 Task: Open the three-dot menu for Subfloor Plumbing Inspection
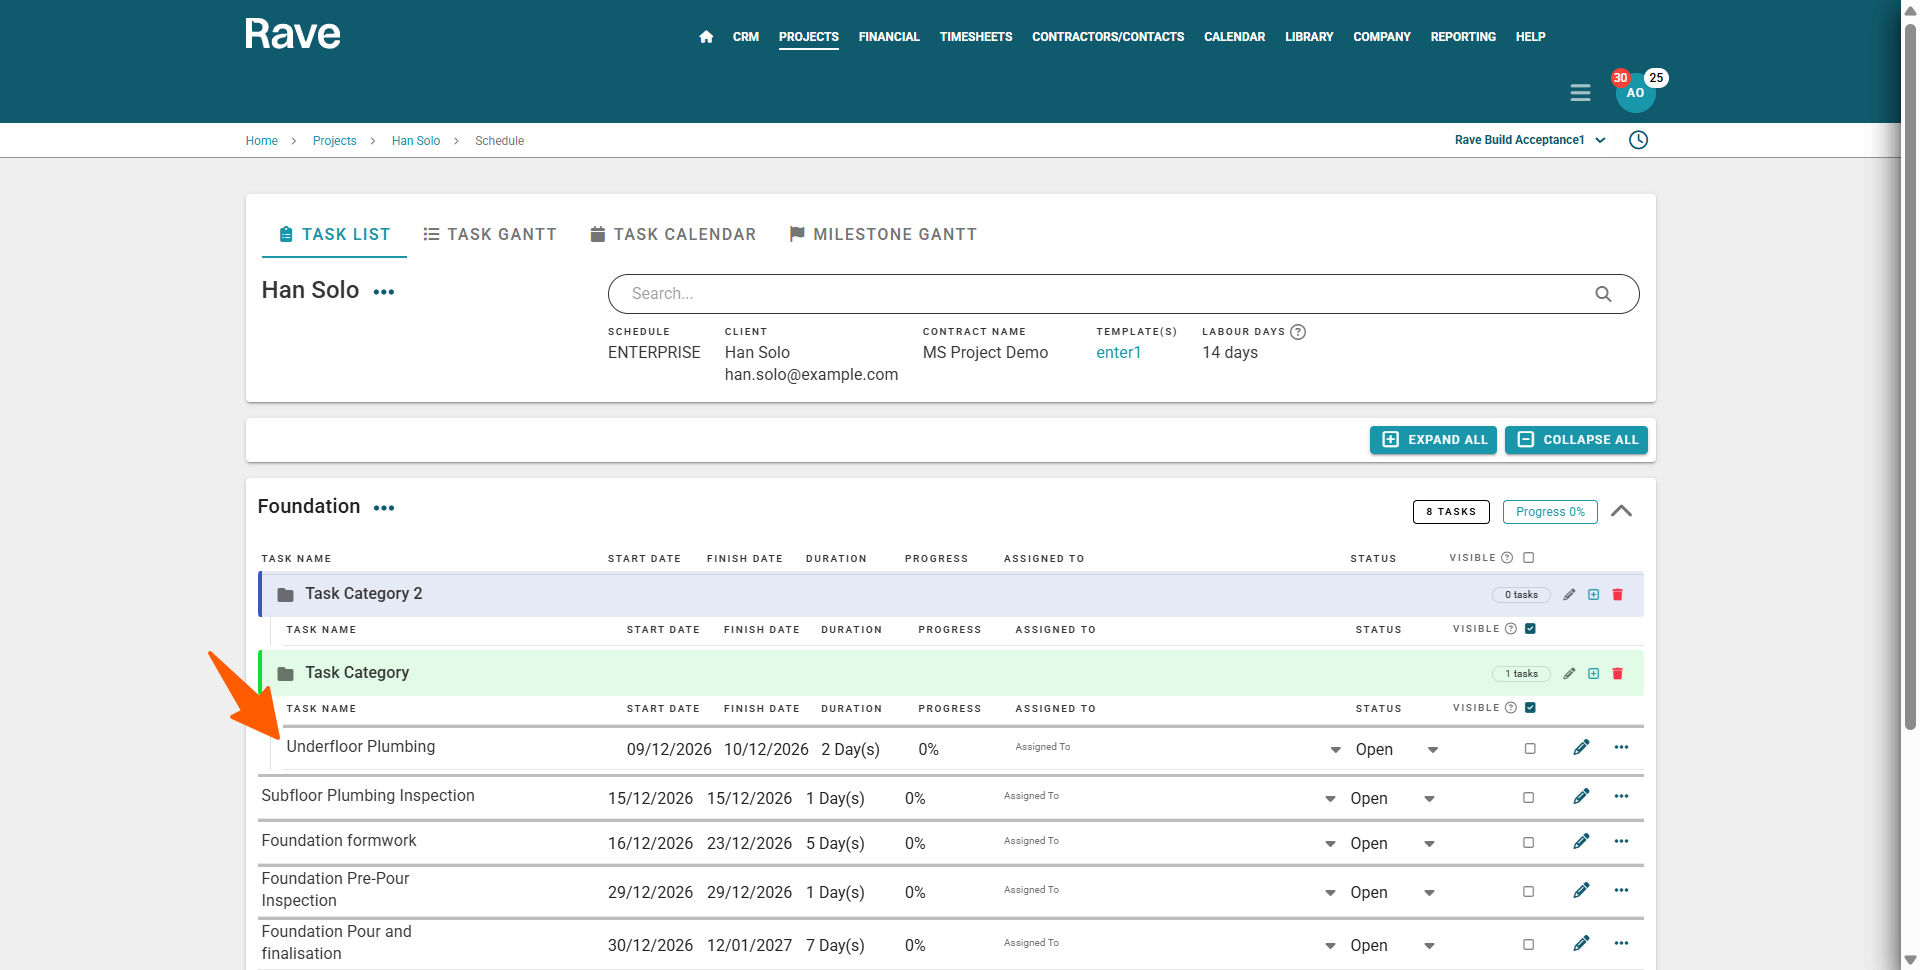1621,797
